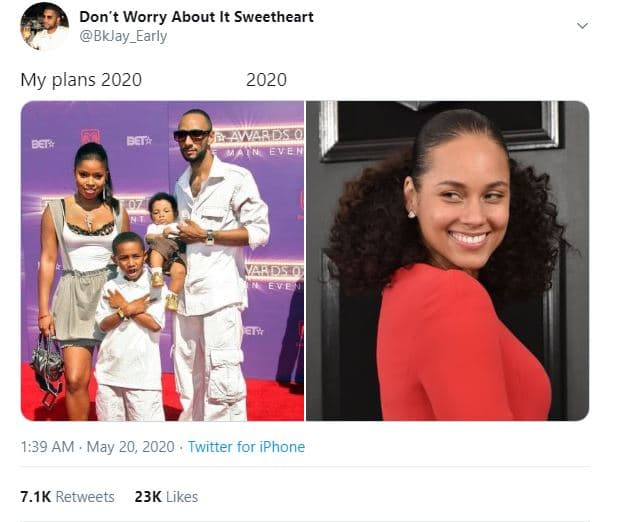Expand the tweet options chevron
The image size is (622, 522).
tap(582, 26)
